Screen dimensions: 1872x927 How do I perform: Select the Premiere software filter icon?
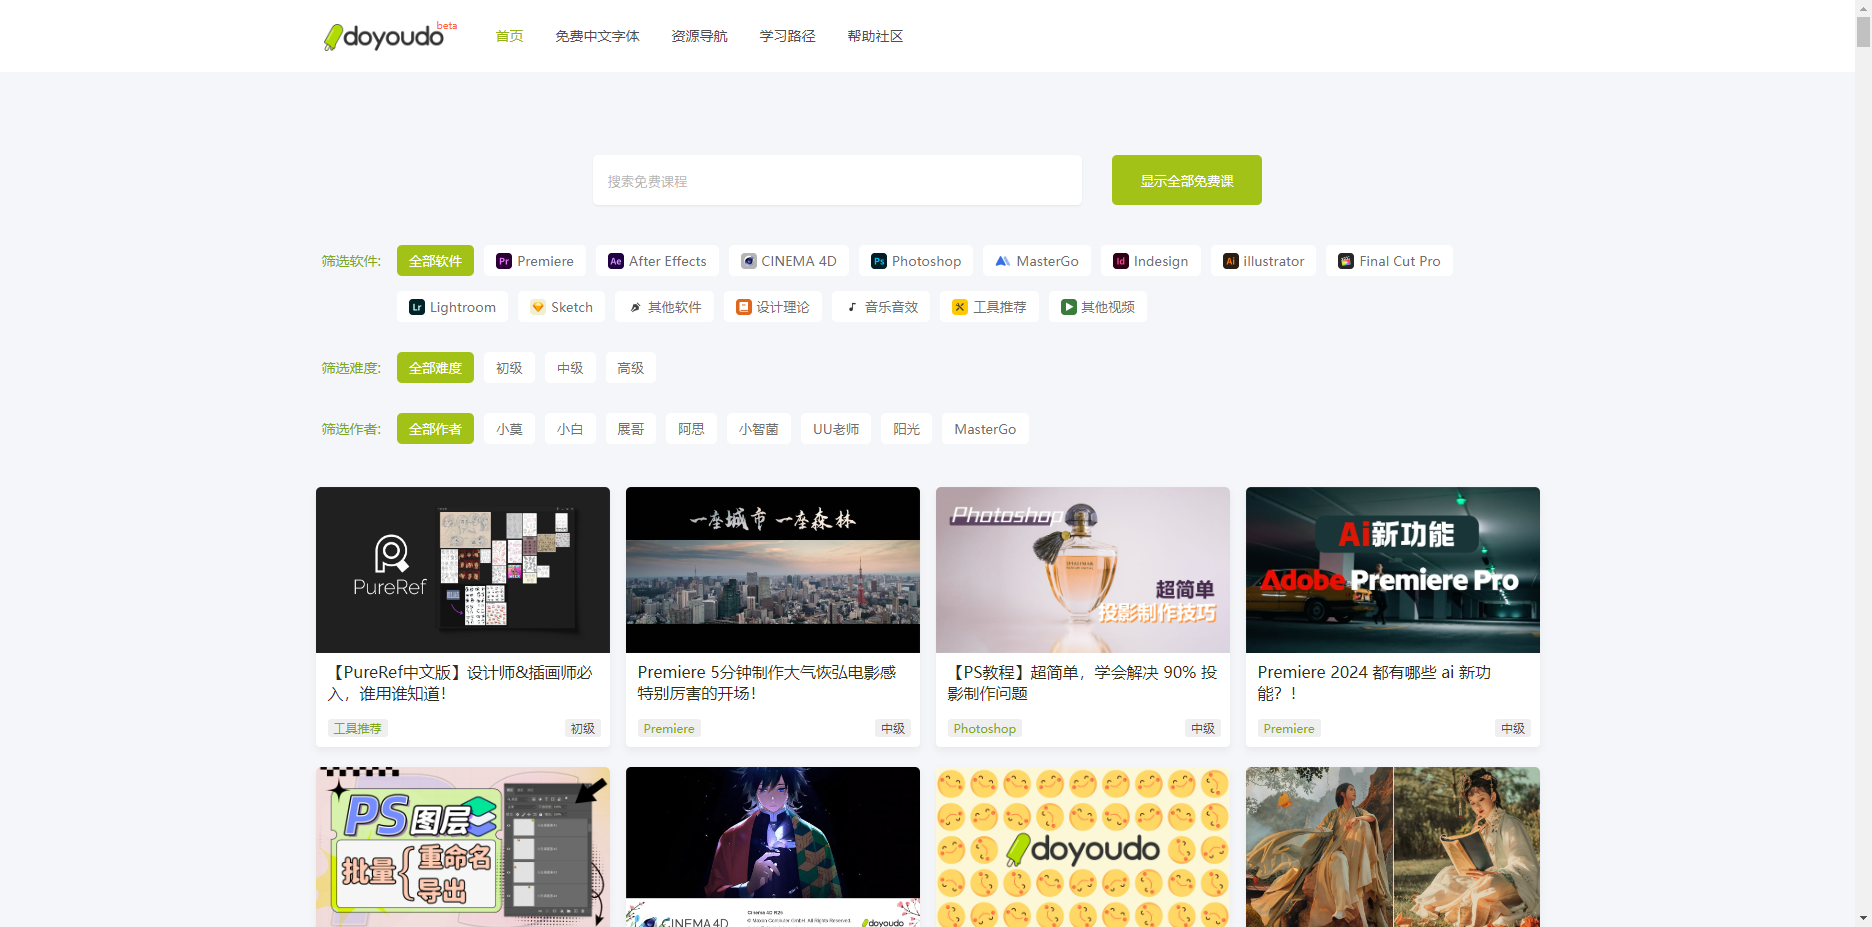coord(504,261)
